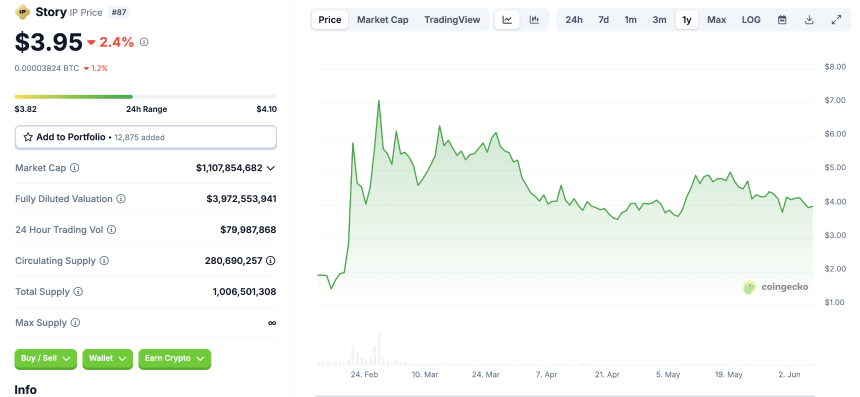Click info icon next to Market Cap
860x397 pixels.
coord(75,168)
